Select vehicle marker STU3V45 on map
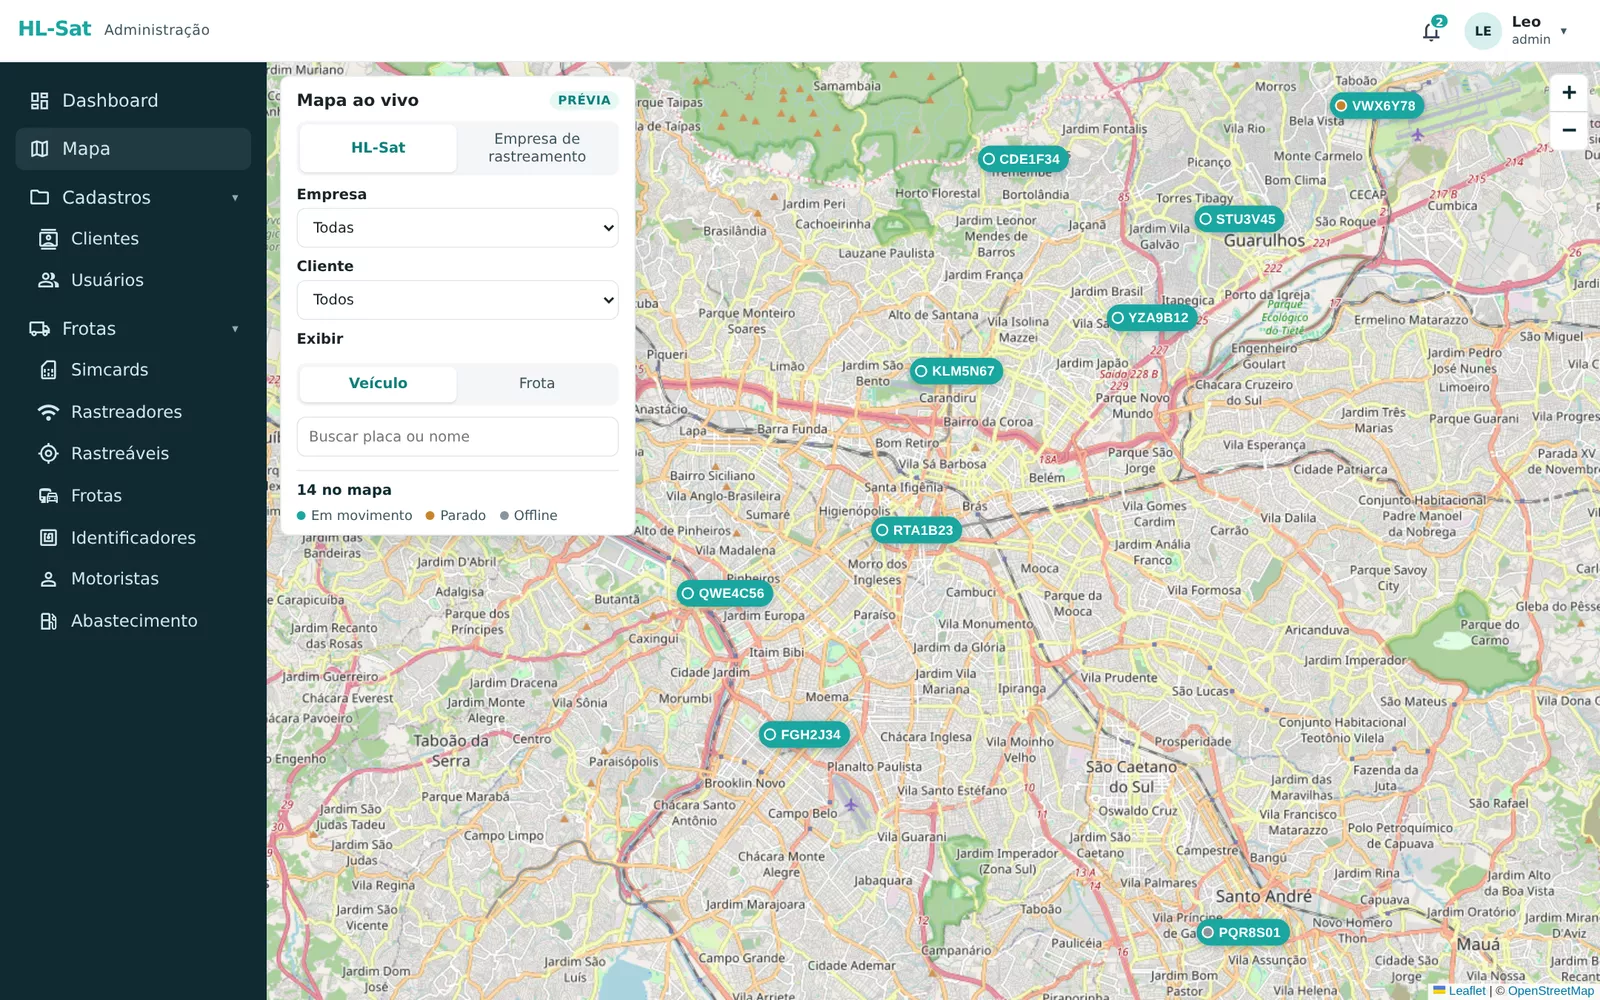The image size is (1600, 1000). point(1238,219)
